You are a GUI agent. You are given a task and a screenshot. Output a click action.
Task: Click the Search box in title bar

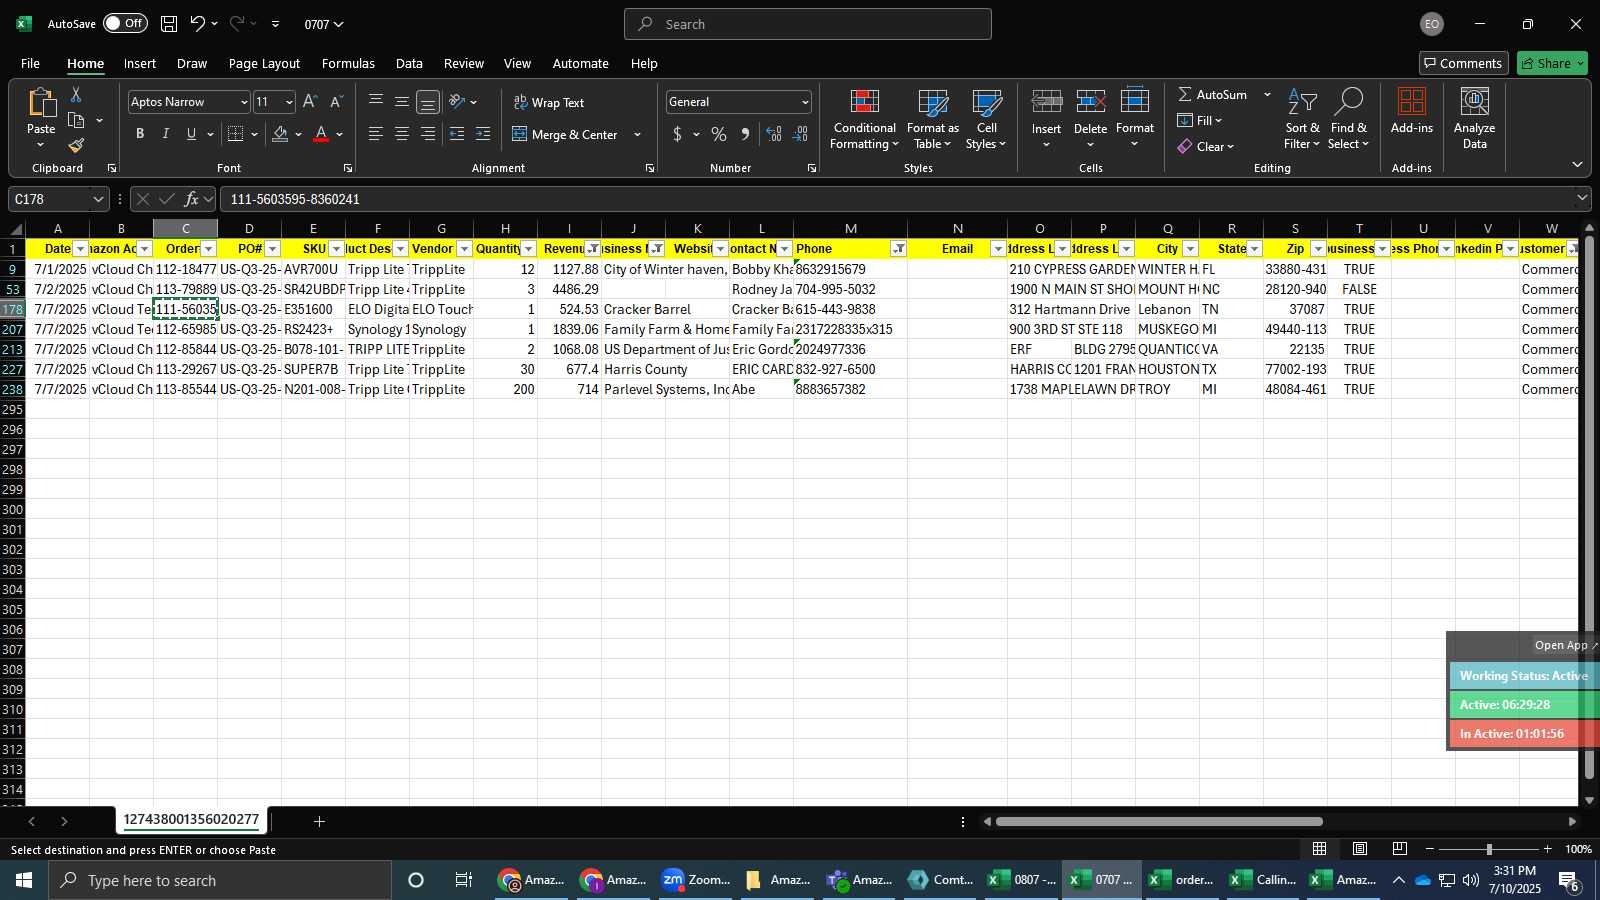(x=808, y=24)
